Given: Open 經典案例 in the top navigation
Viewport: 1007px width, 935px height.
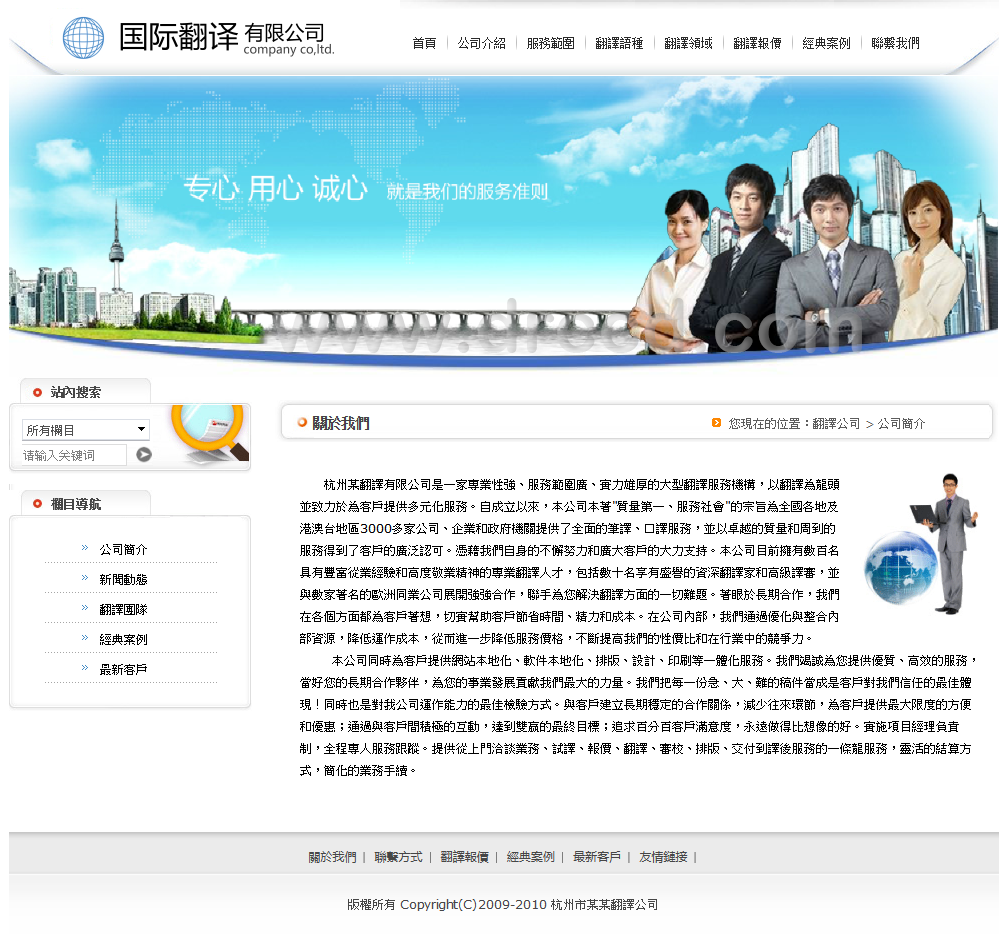Looking at the screenshot, I should [827, 43].
